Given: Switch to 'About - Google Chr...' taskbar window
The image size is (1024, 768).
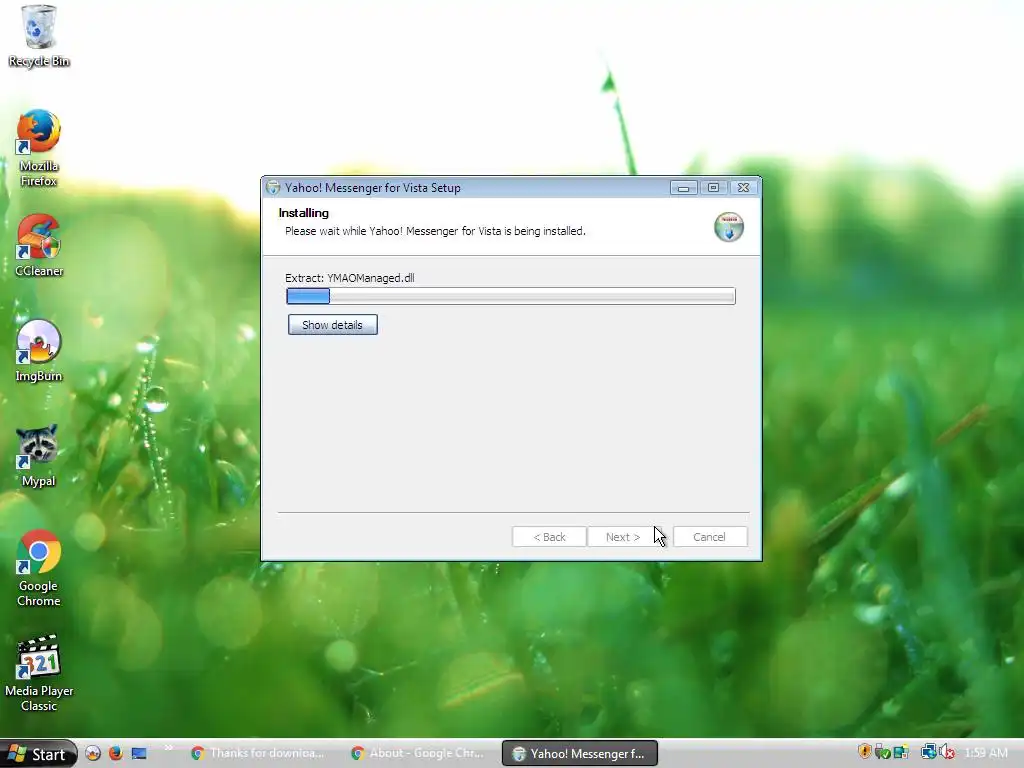Looking at the screenshot, I should 420,753.
